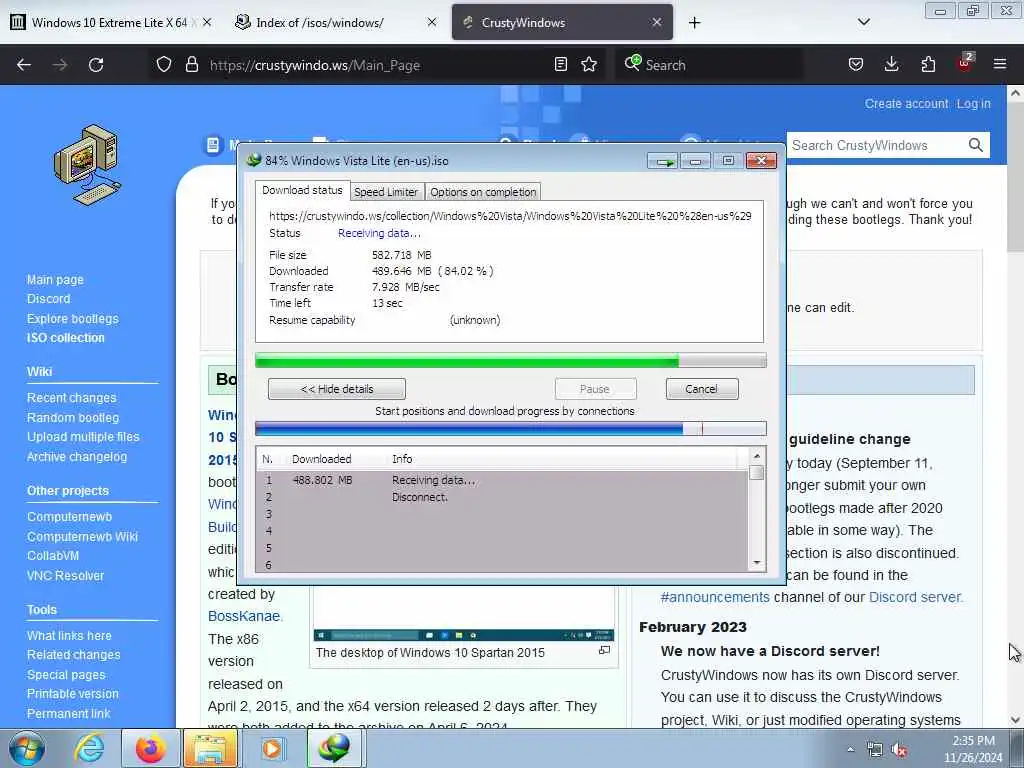Open the Options on completion tab

coord(483,192)
